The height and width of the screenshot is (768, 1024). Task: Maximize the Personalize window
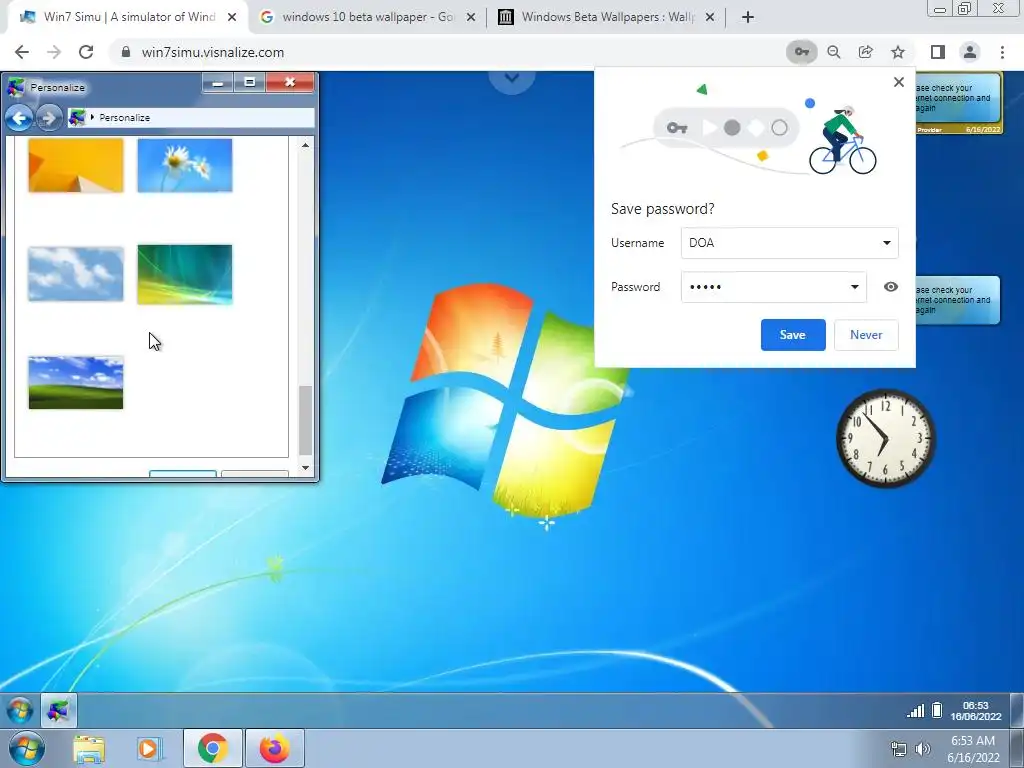(x=249, y=83)
